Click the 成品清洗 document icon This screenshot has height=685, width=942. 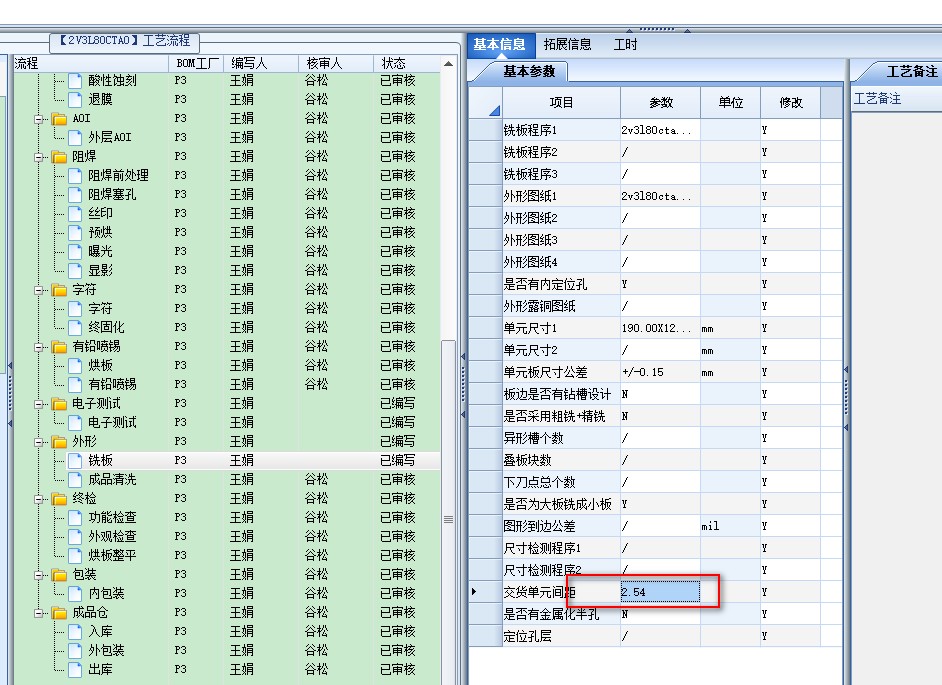point(75,480)
